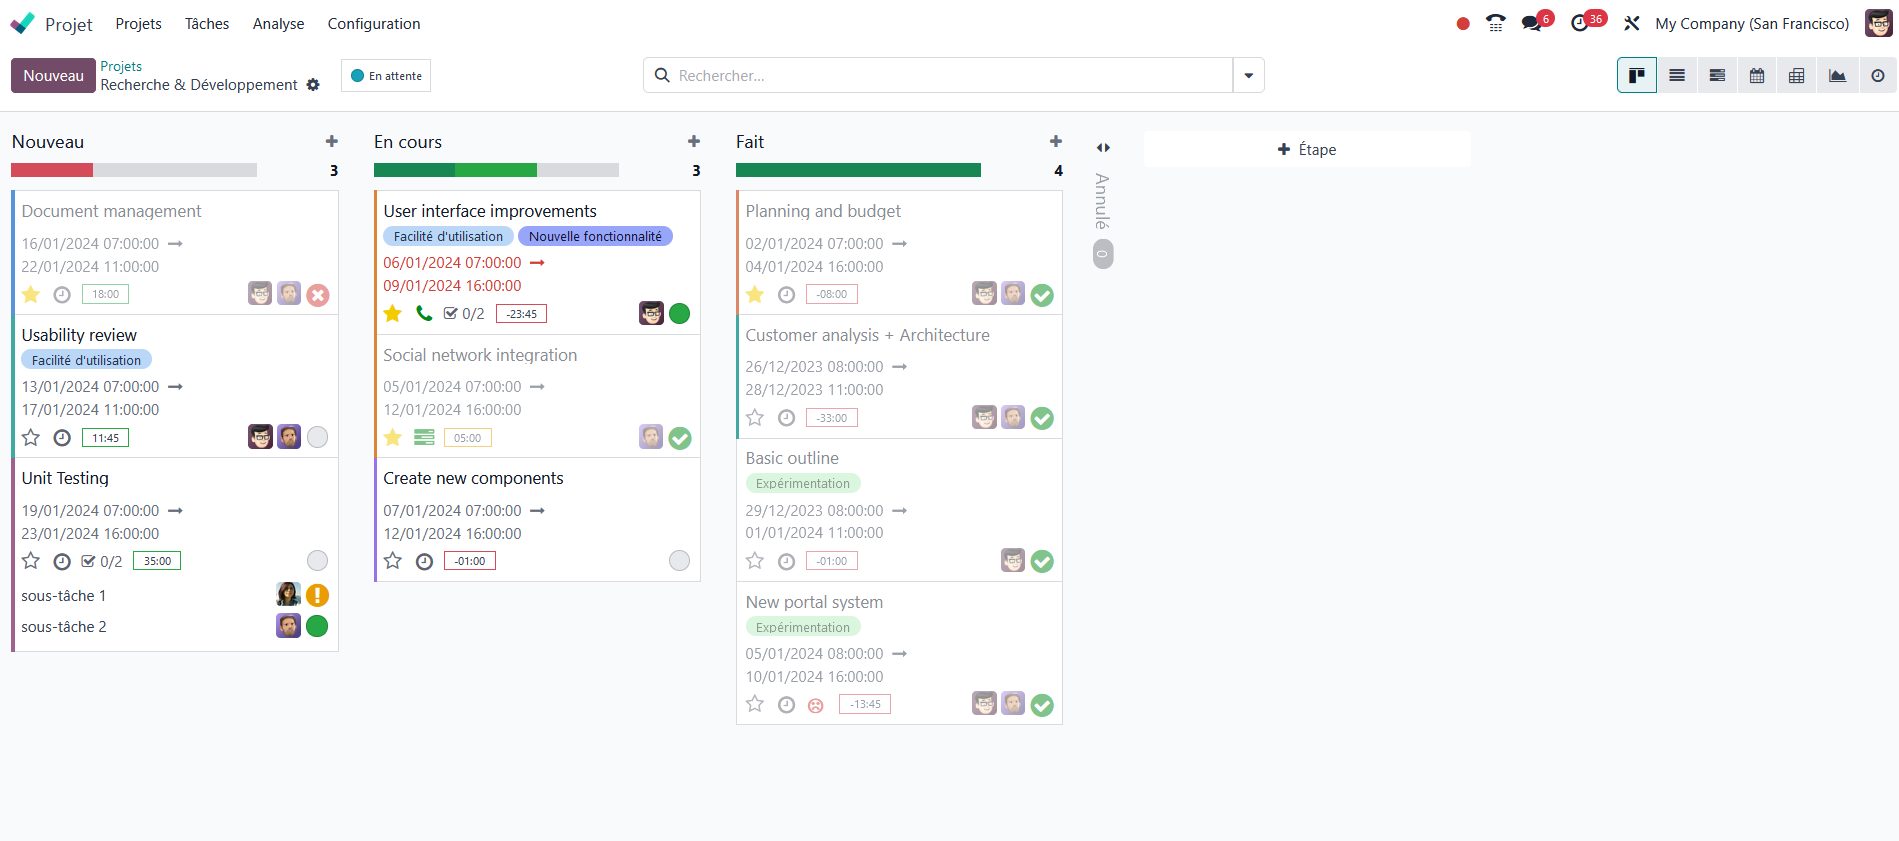This screenshot has height=841, width=1899.
Task: Add a task in Nouveau column
Action: pyautogui.click(x=332, y=142)
